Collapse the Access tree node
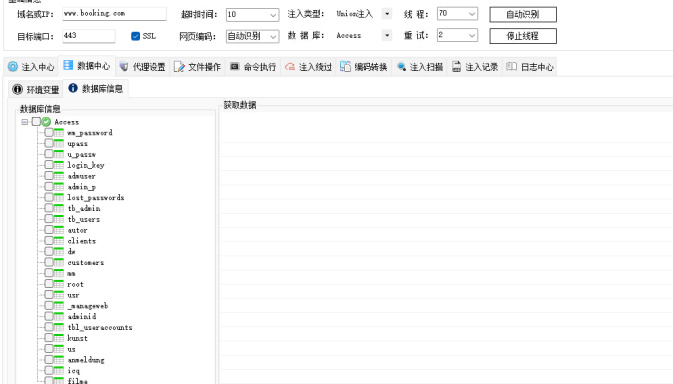673x384 pixels. click(x=24, y=122)
